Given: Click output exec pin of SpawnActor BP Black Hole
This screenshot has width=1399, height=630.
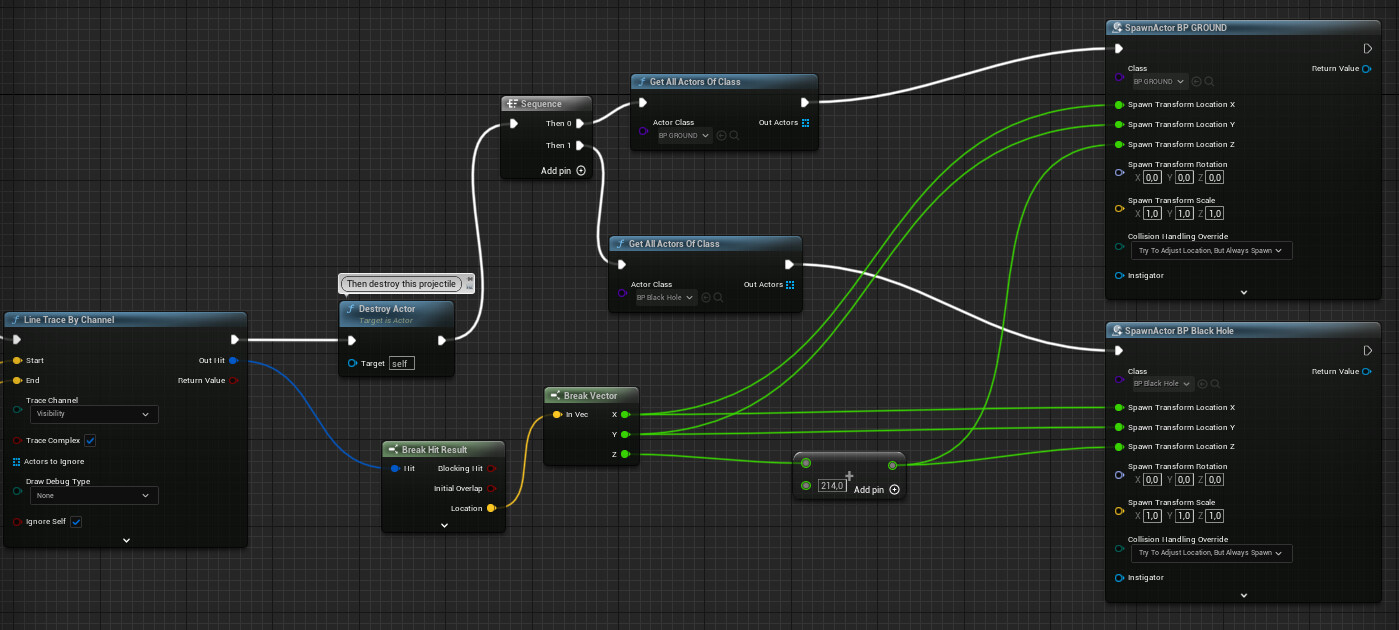Looking at the screenshot, I should point(1368,351).
